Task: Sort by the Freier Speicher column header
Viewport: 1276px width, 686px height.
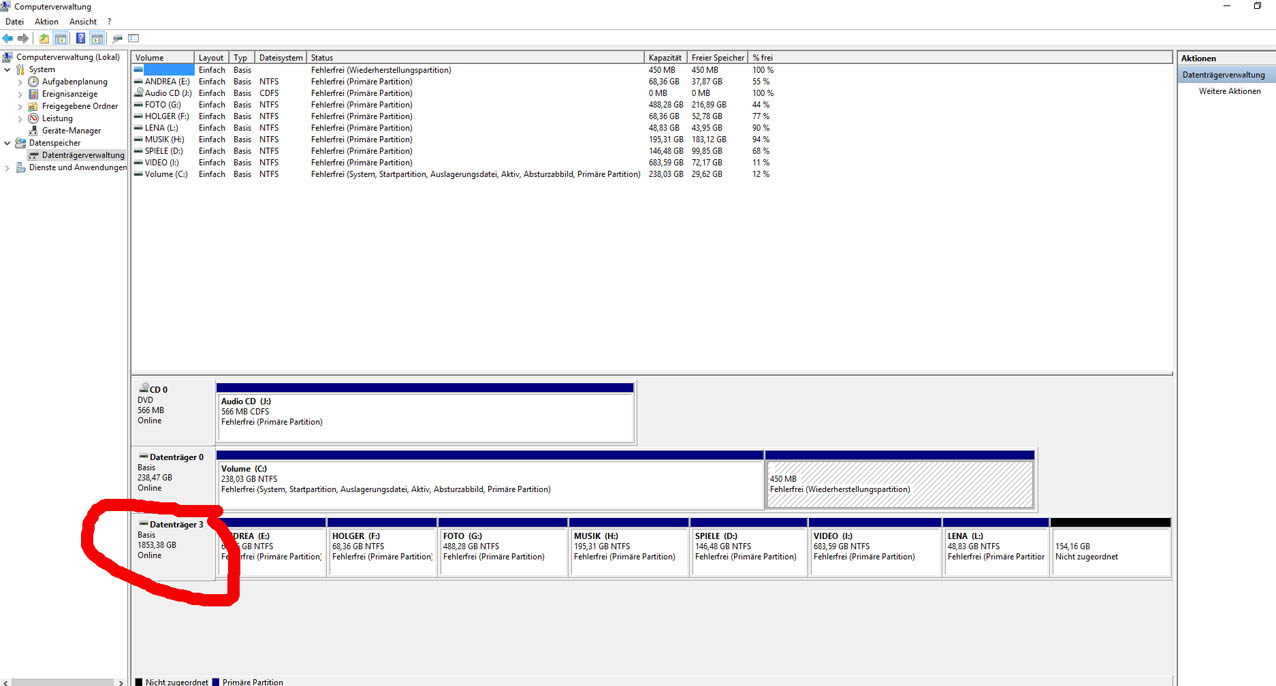Action: pyautogui.click(x=718, y=58)
